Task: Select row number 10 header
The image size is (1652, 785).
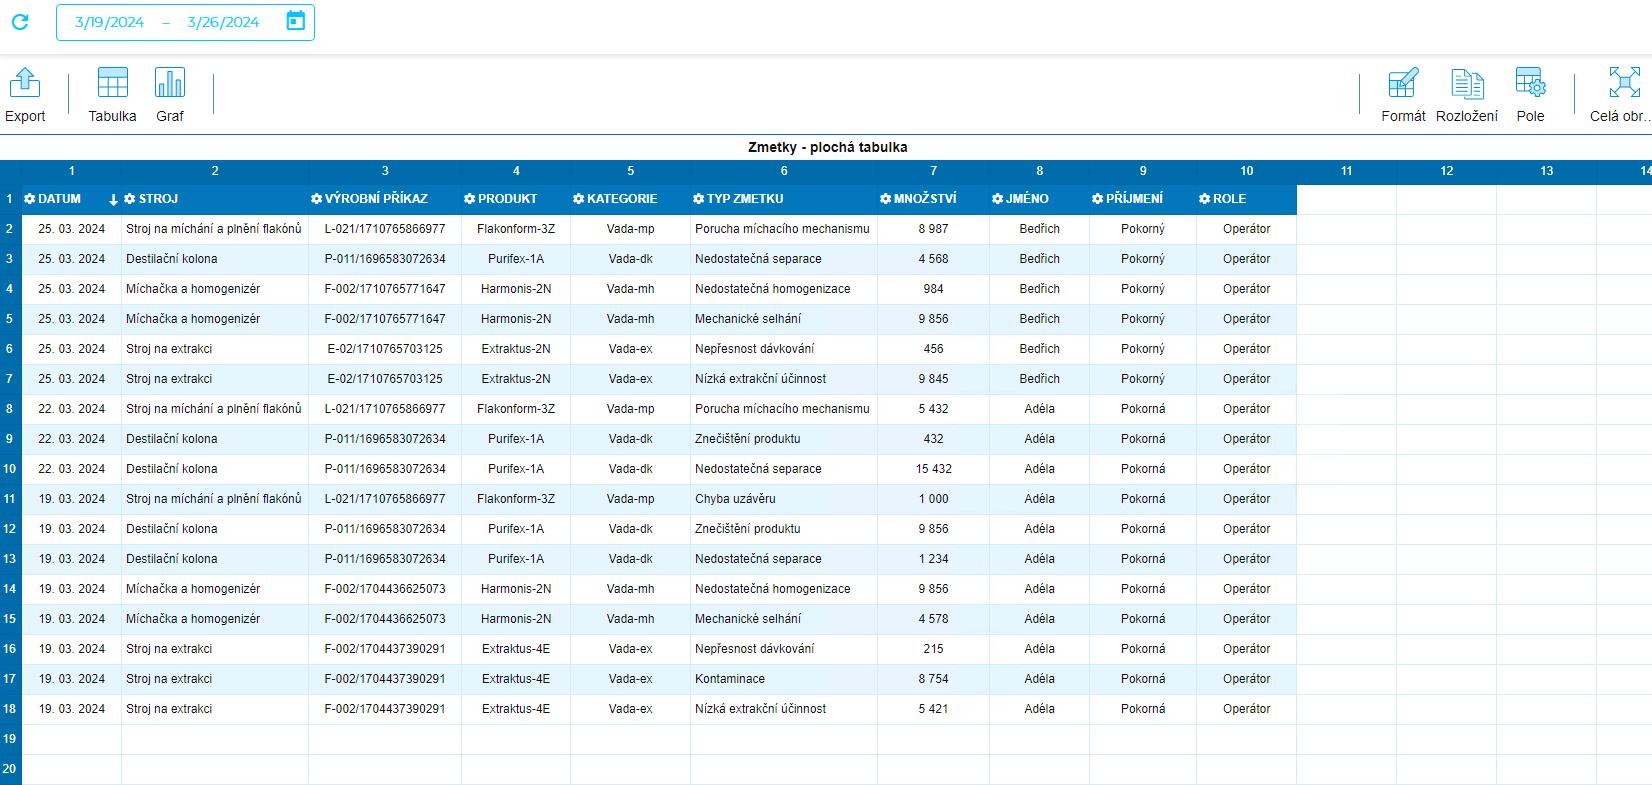Action: coord(10,469)
